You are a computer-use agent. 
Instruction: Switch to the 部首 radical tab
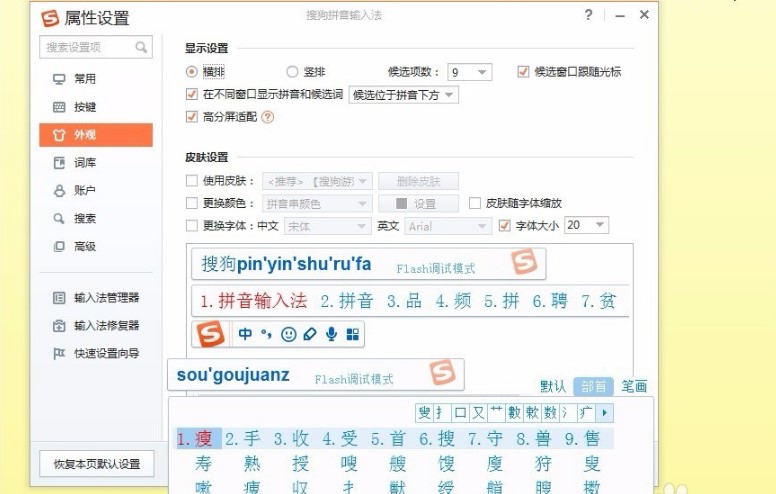pyautogui.click(x=593, y=386)
